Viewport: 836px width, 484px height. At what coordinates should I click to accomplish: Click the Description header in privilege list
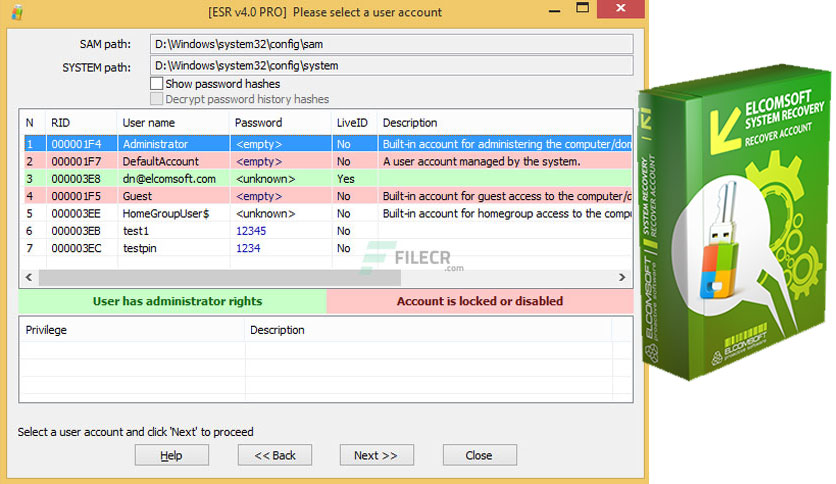click(277, 330)
